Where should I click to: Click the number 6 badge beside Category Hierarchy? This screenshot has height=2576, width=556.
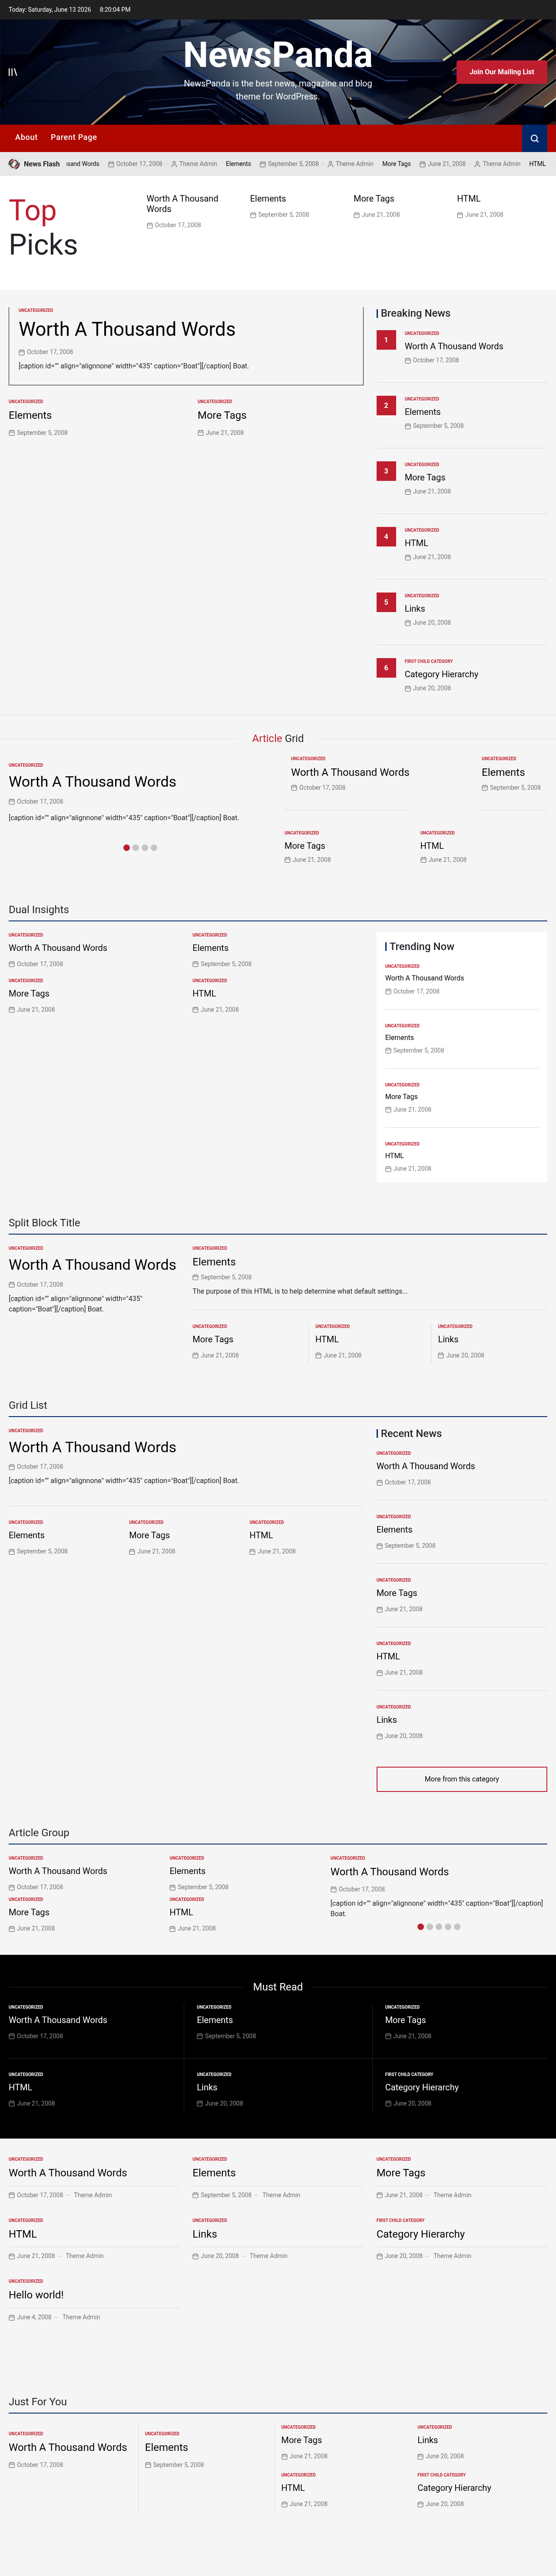click(386, 668)
